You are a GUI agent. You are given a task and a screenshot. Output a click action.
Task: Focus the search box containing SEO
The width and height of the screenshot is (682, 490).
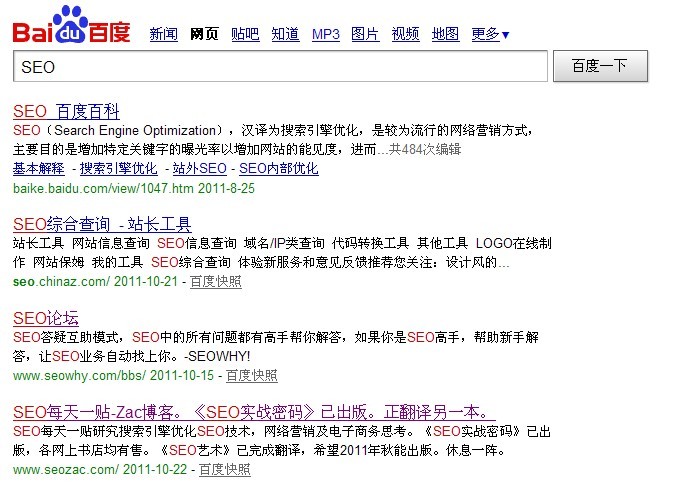280,66
